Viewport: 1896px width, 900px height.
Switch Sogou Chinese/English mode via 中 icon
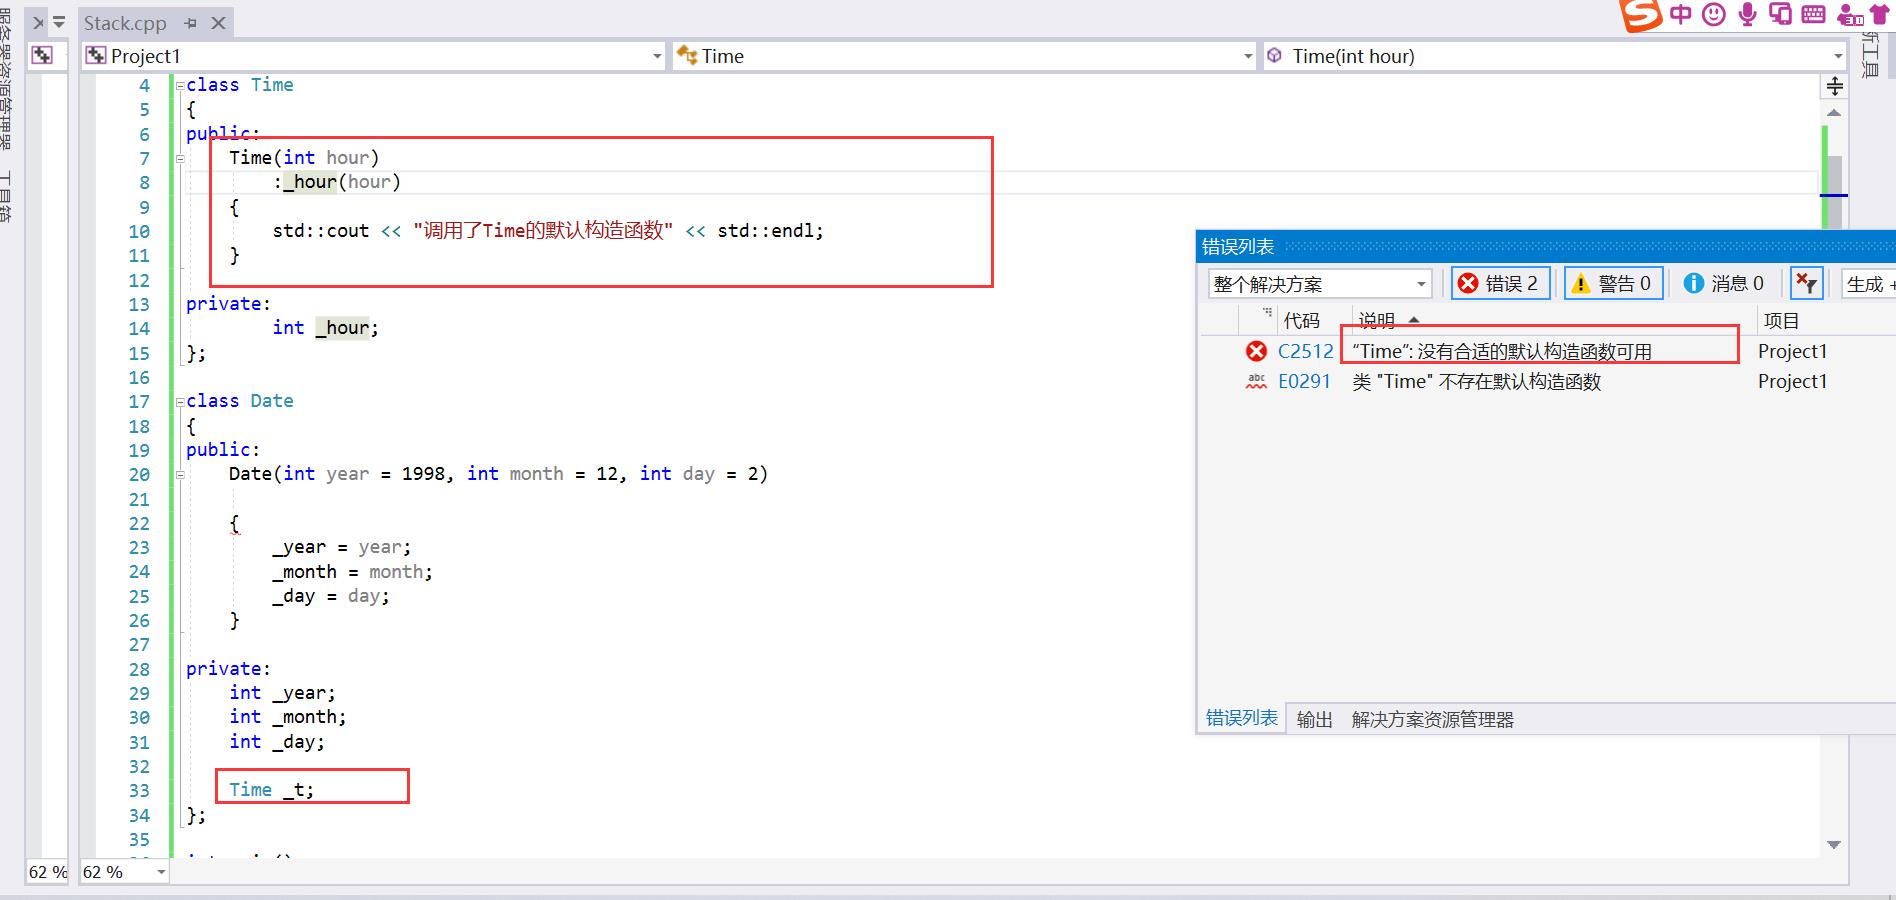click(x=1681, y=14)
